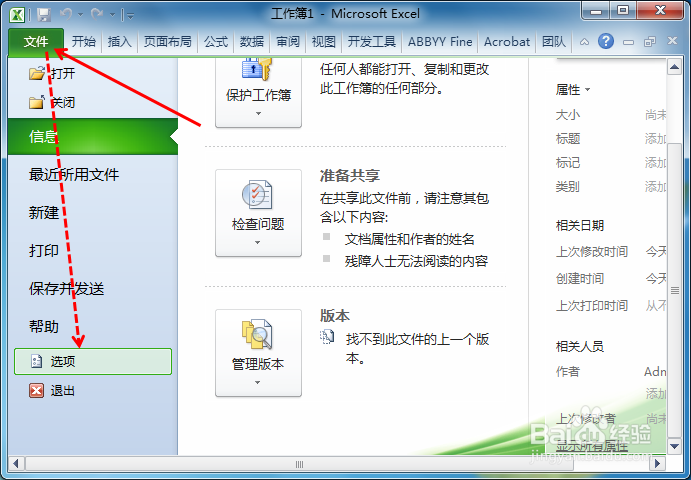Click the horizontal scrollbar left arrow

tap(16, 464)
